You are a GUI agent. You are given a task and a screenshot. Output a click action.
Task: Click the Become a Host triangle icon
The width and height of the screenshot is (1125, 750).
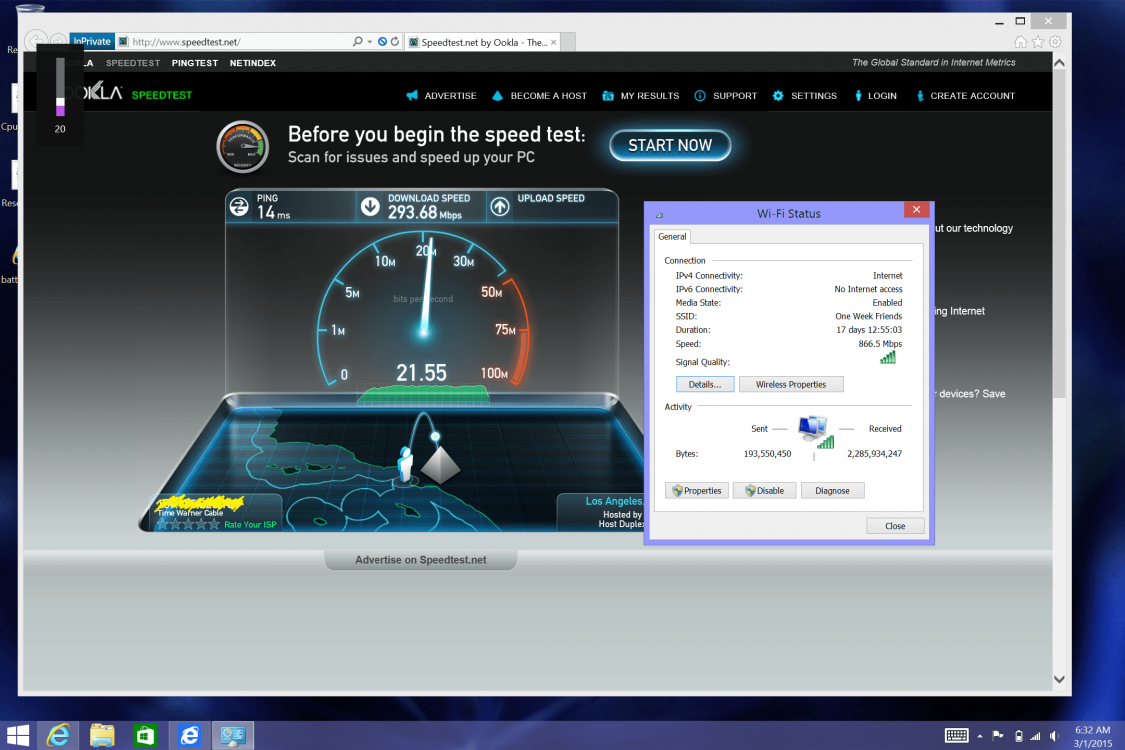(497, 95)
